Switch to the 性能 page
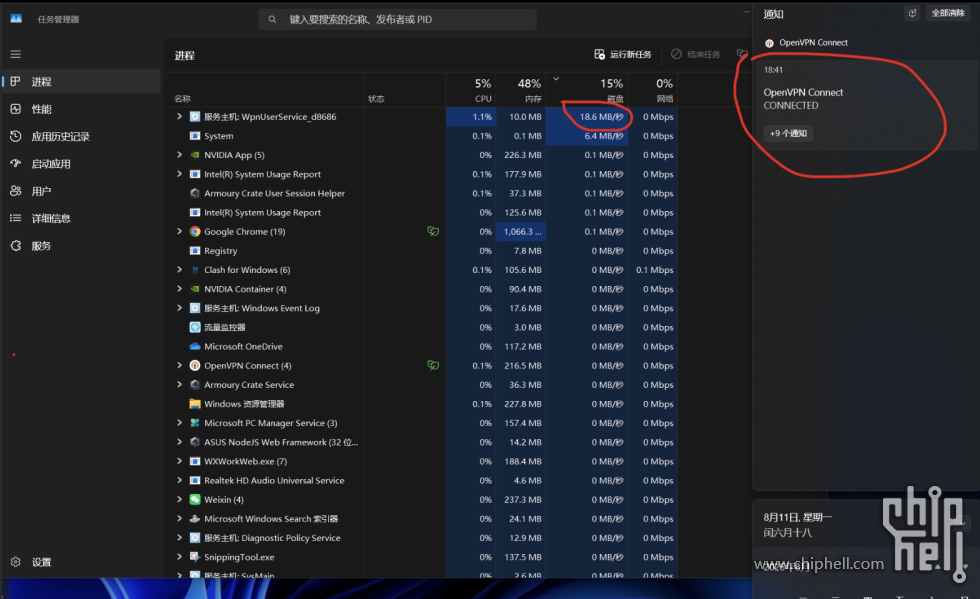This screenshot has width=980, height=599. pyautogui.click(x=82, y=109)
